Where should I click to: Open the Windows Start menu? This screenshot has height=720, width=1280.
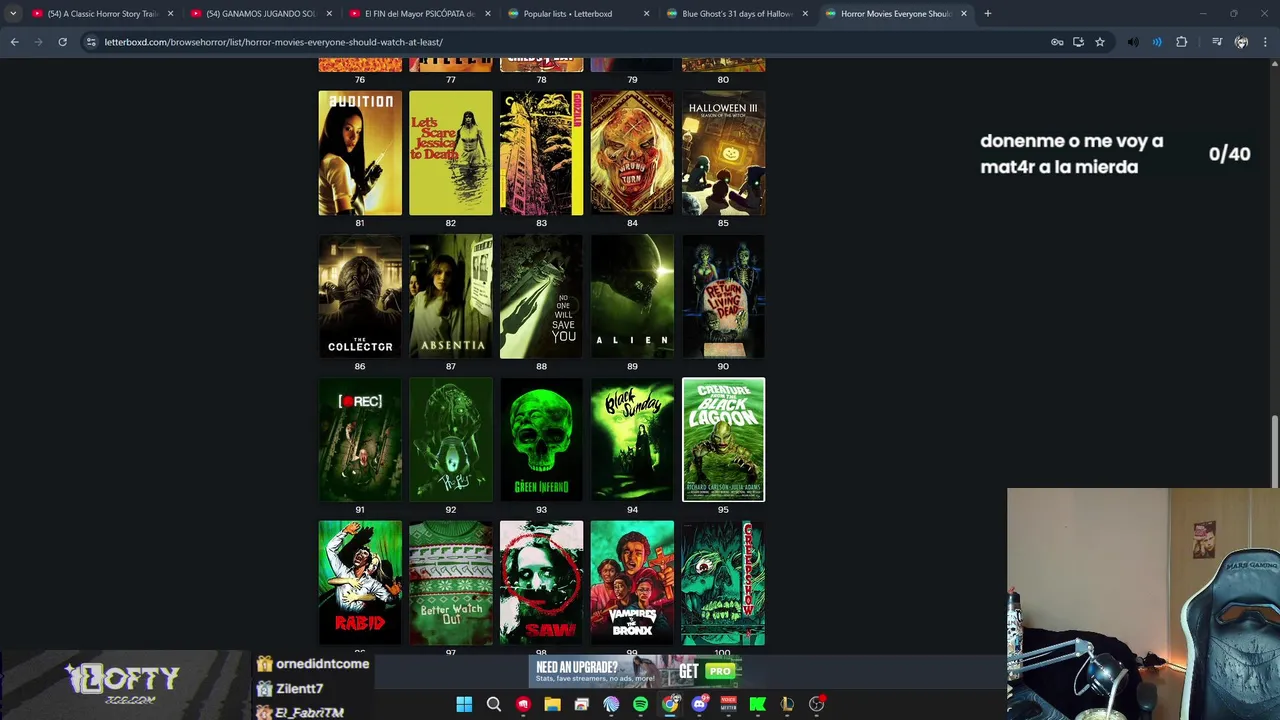464,704
